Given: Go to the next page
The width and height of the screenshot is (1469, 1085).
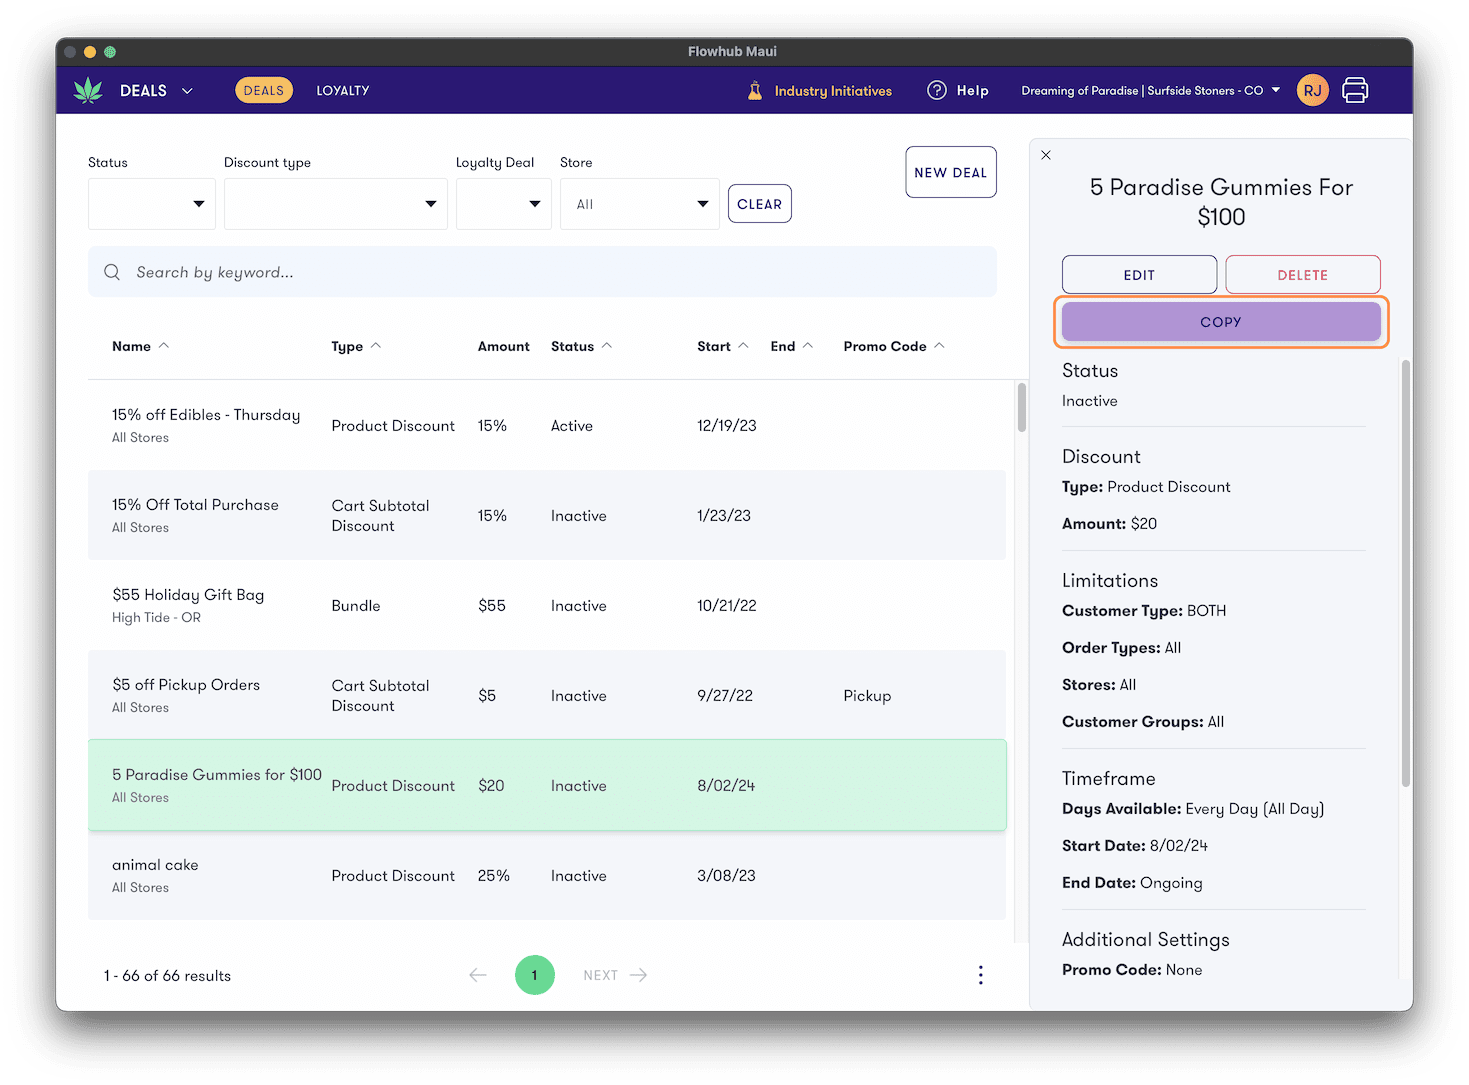Looking at the screenshot, I should [x=615, y=975].
